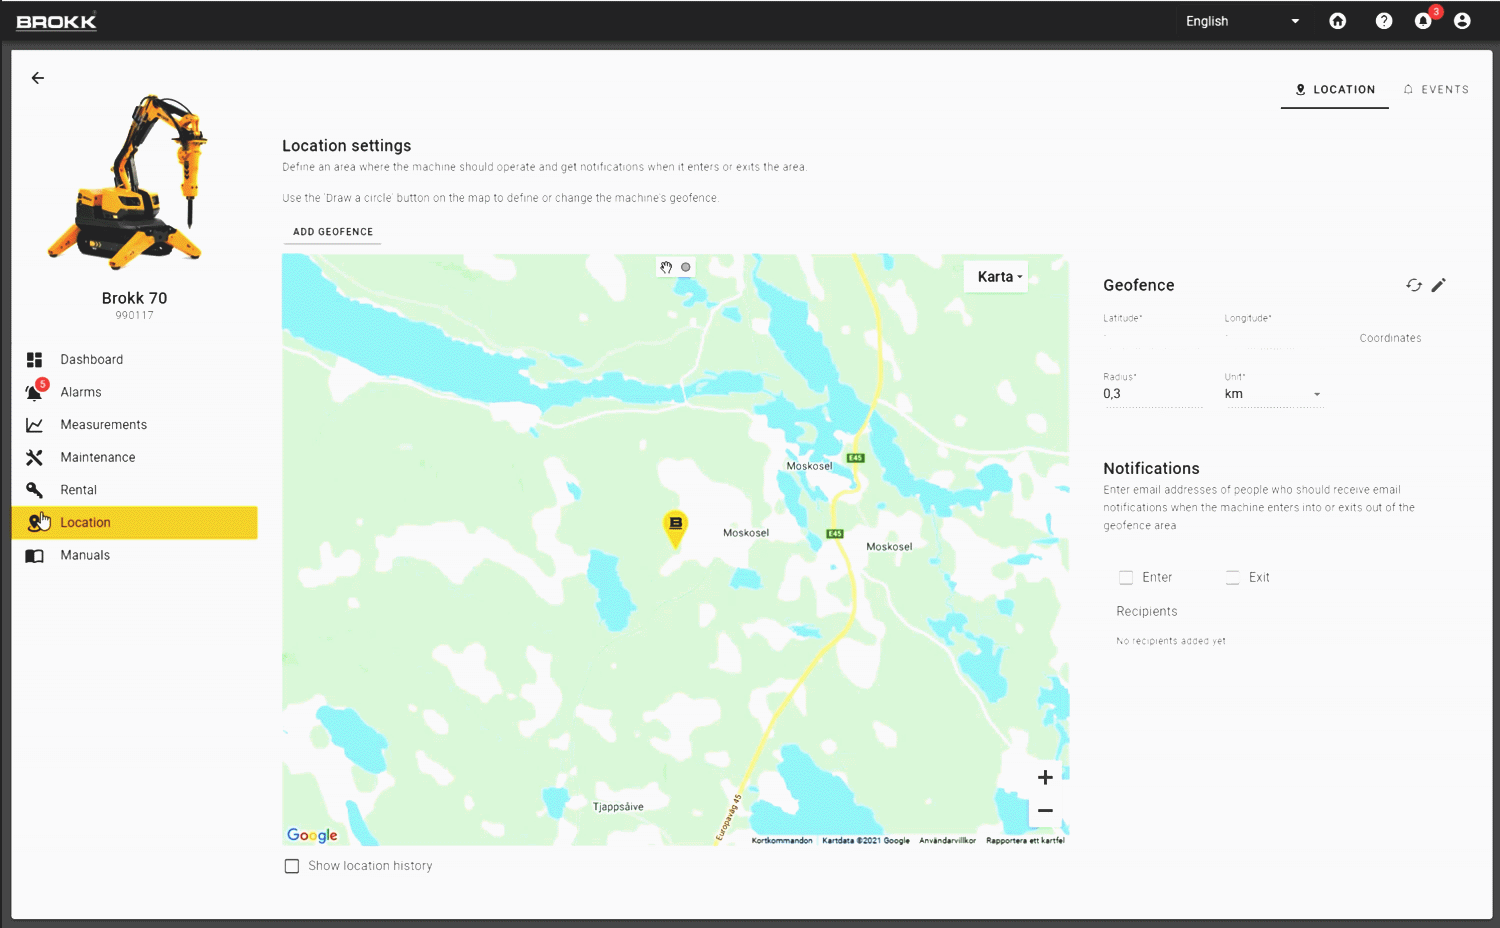Select the draw circle map tool
The image size is (1500, 928).
tap(686, 267)
